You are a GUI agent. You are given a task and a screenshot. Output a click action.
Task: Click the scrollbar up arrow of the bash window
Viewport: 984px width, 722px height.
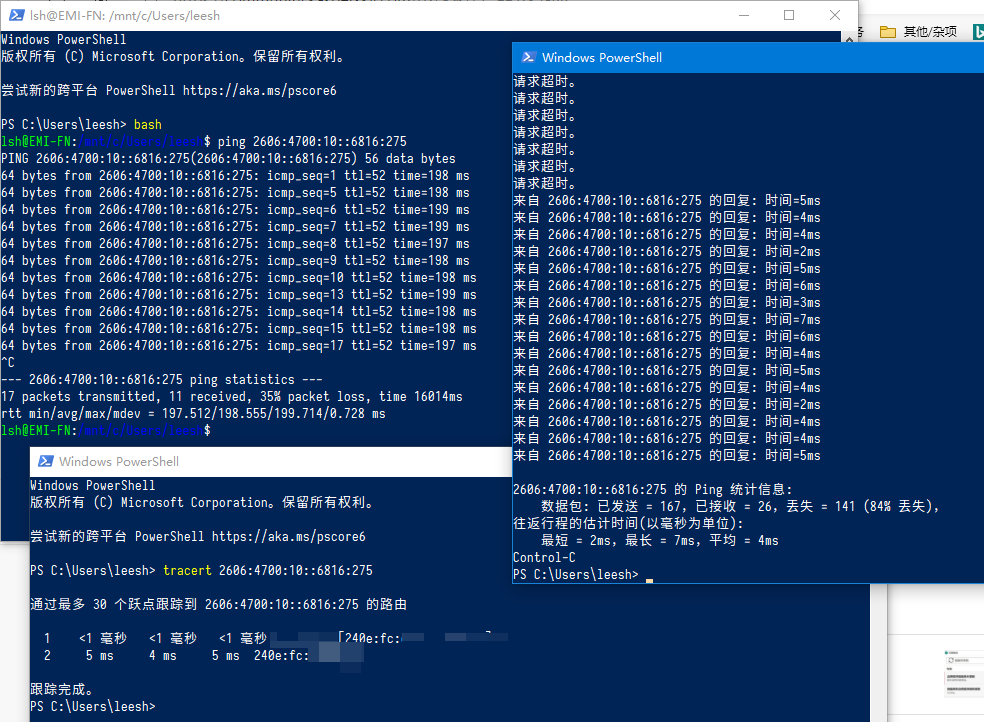(849, 38)
